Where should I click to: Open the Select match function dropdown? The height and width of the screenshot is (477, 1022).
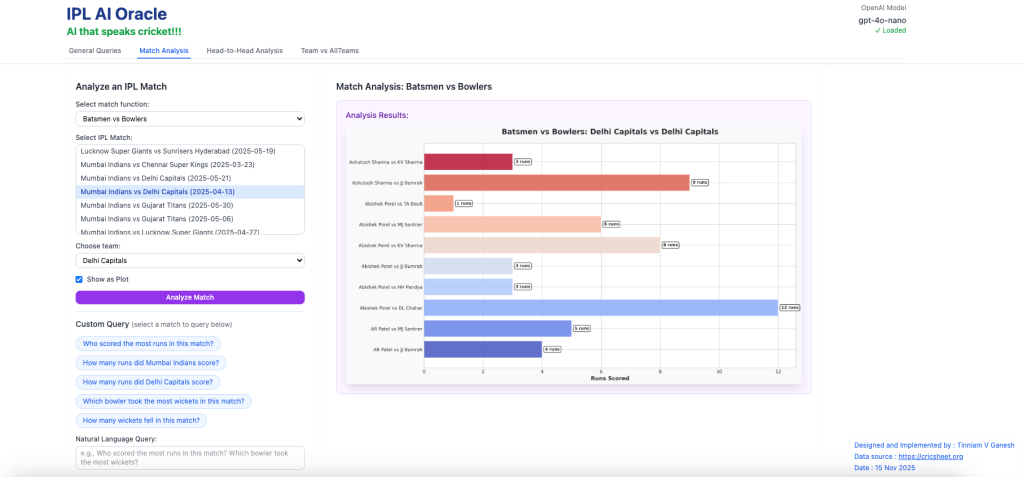coord(190,119)
